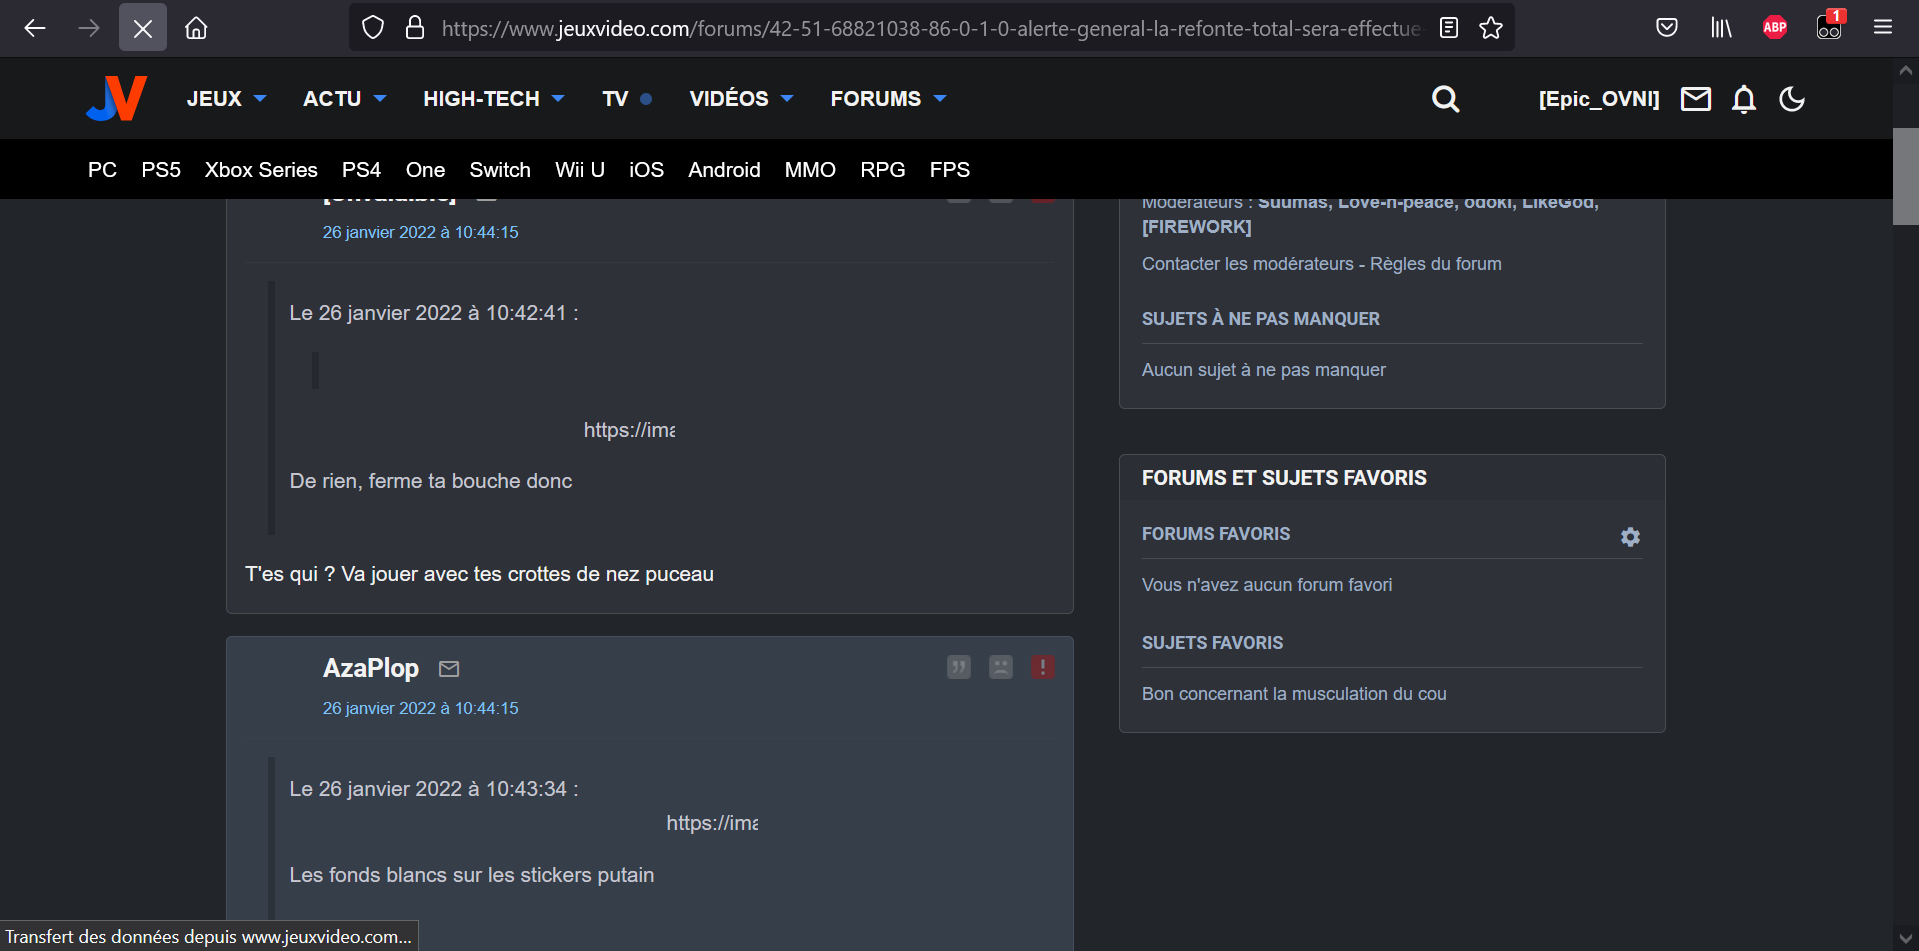The height and width of the screenshot is (951, 1919).
Task: Open Règles du forum
Action: [x=1436, y=264]
